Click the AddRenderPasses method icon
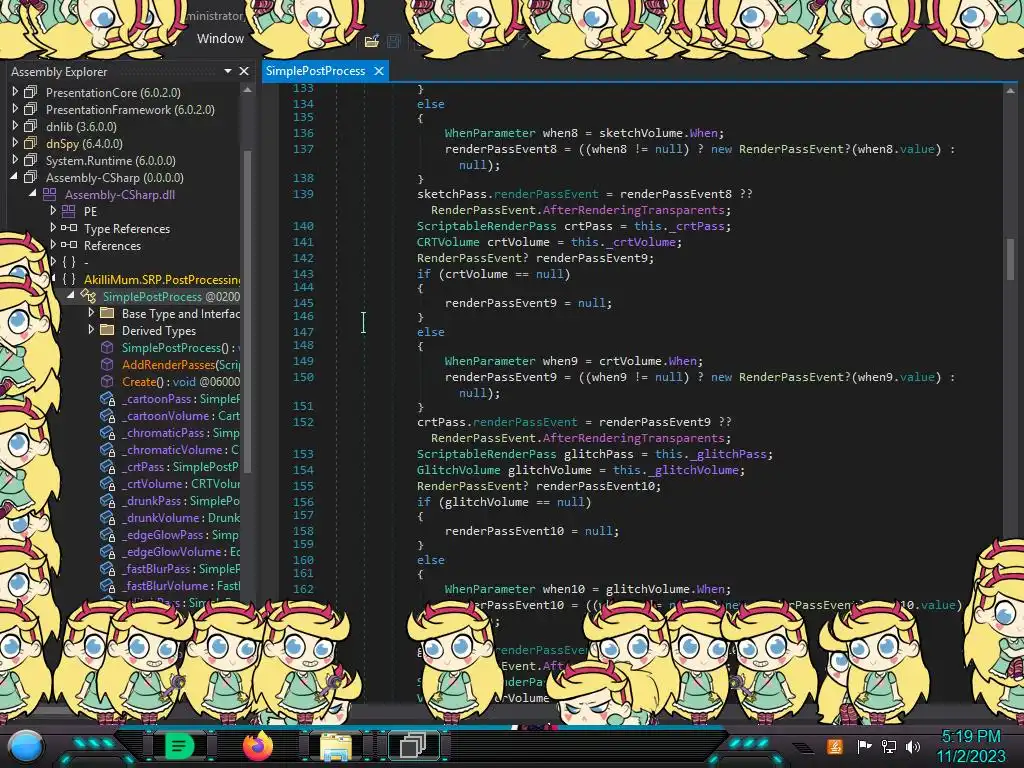This screenshot has height=768, width=1024. point(107,364)
